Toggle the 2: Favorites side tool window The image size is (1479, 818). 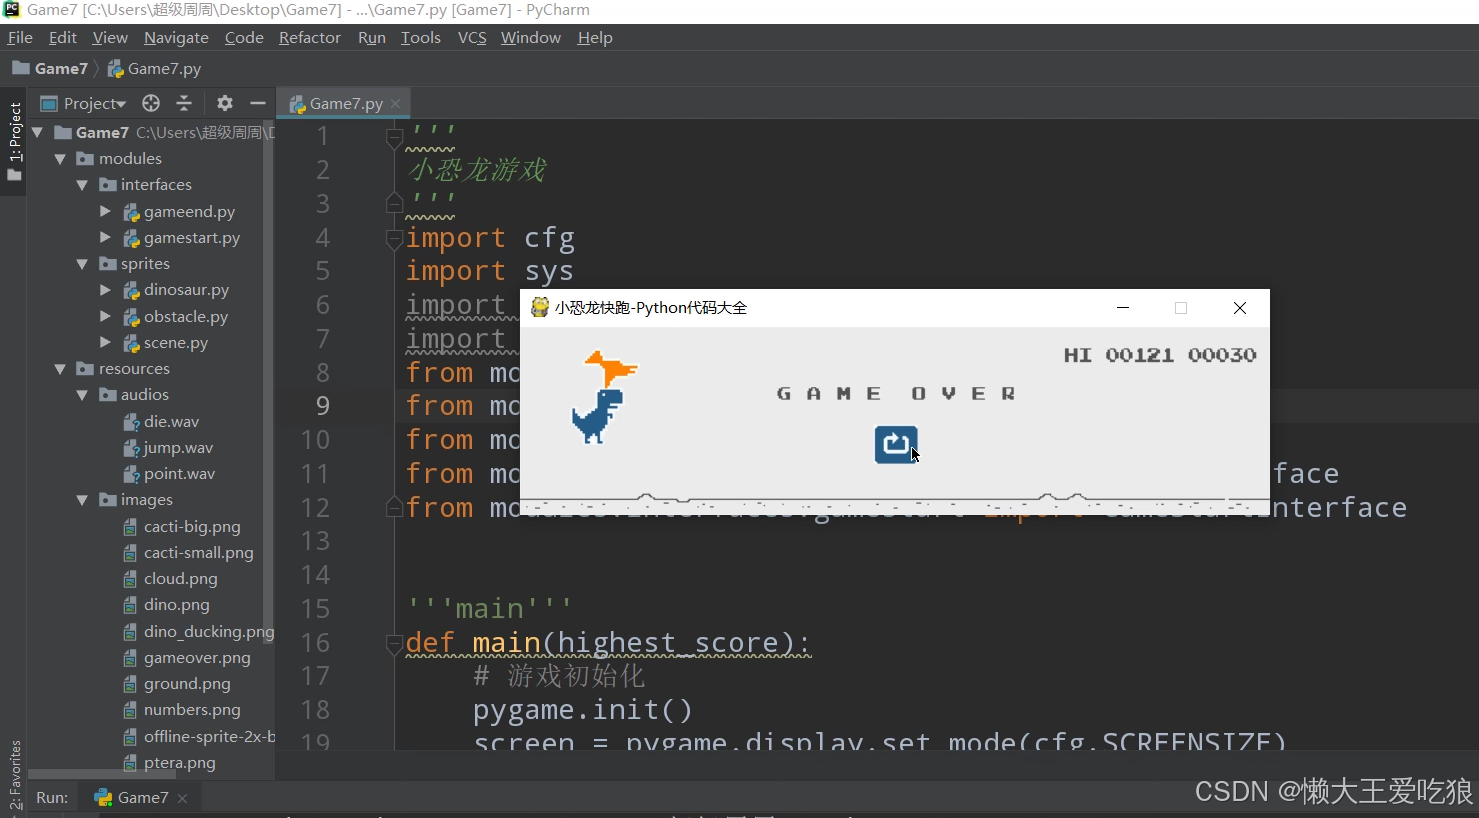tap(14, 775)
